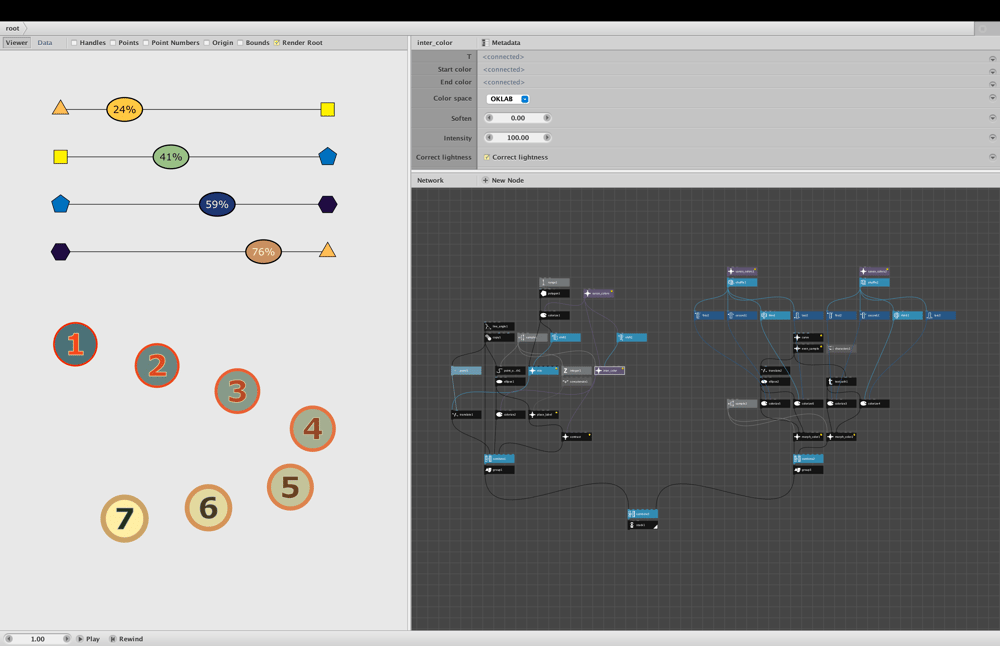Select the contrast node
Image resolution: width=1000 pixels, height=646 pixels.
pyautogui.click(x=577, y=436)
